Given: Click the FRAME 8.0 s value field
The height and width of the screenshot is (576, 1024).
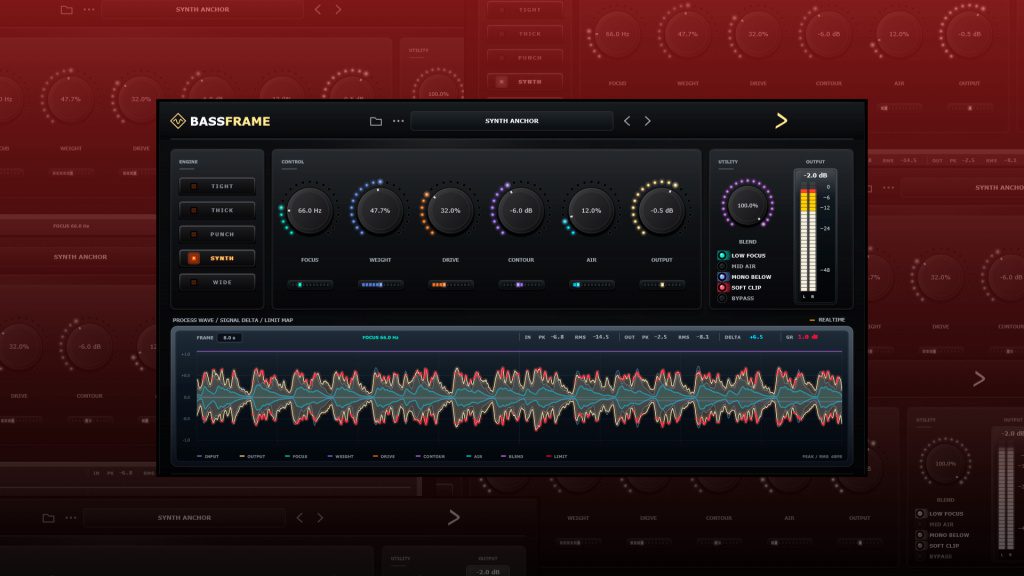Looking at the screenshot, I should (229, 338).
